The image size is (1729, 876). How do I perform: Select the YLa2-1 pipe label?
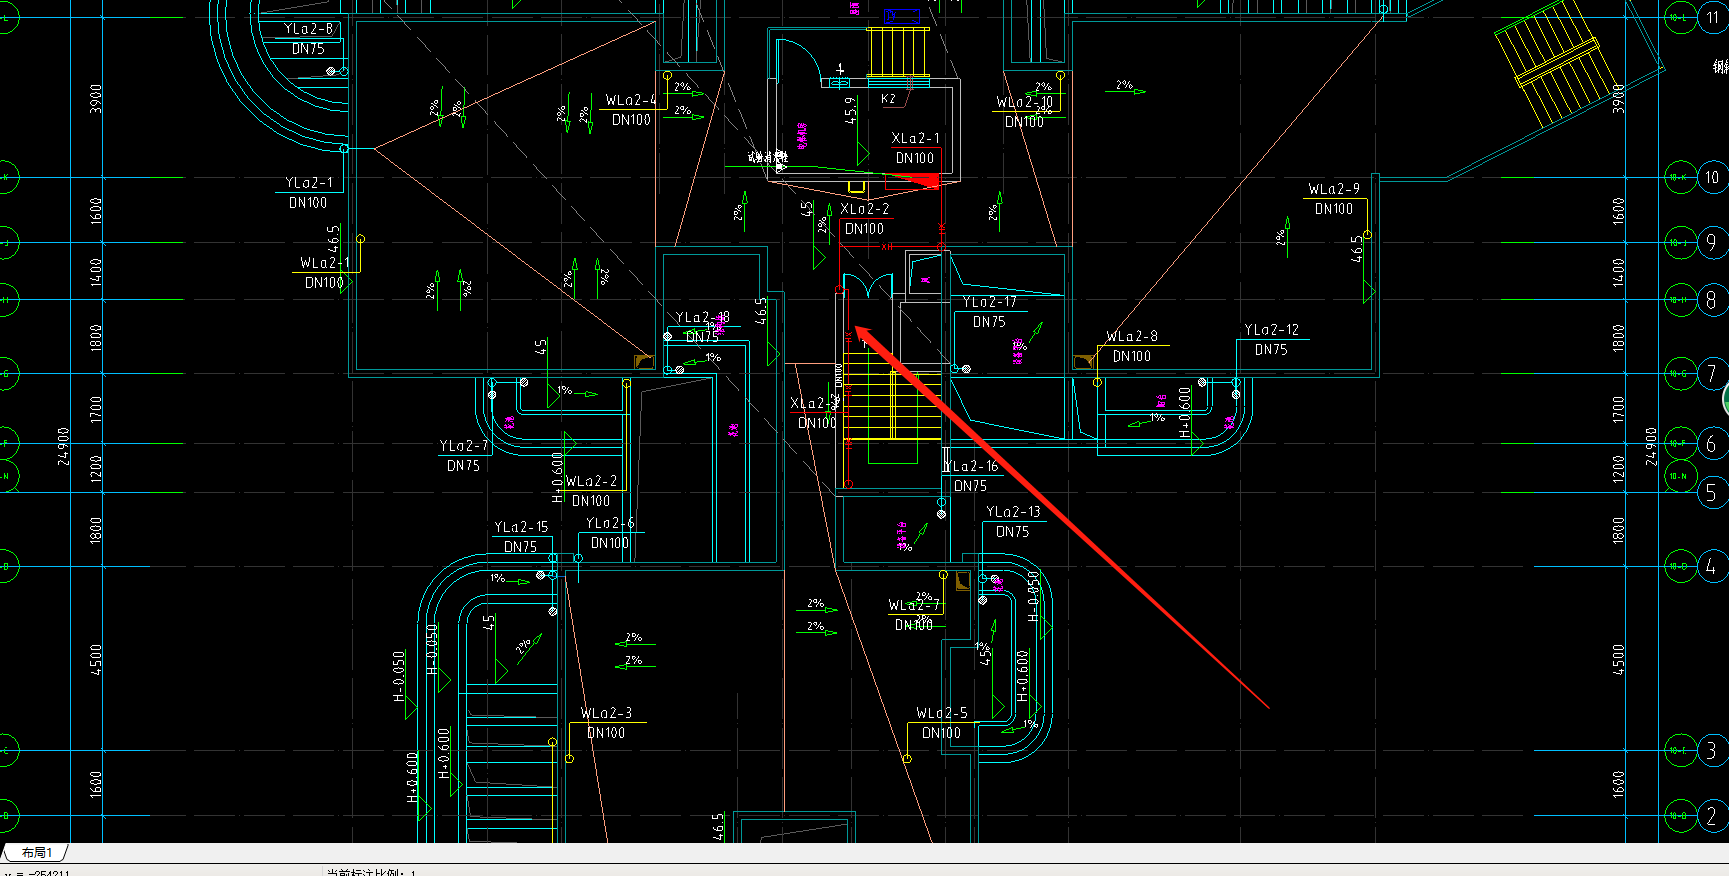click(309, 182)
